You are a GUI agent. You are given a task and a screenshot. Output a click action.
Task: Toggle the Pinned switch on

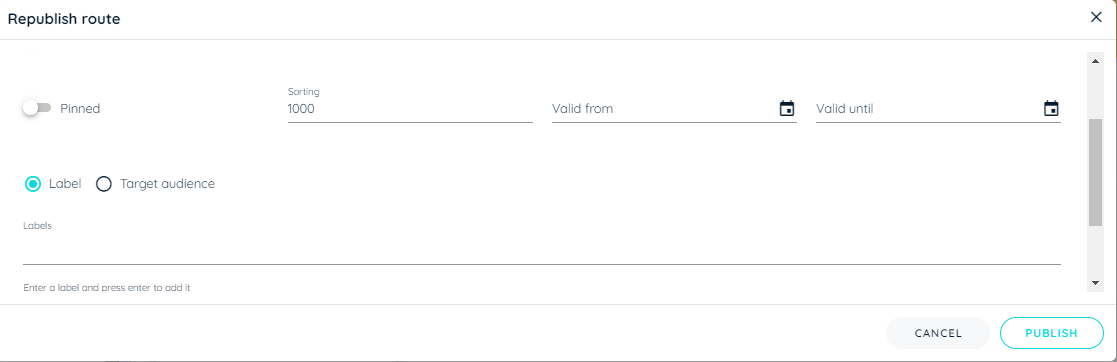tap(37, 108)
